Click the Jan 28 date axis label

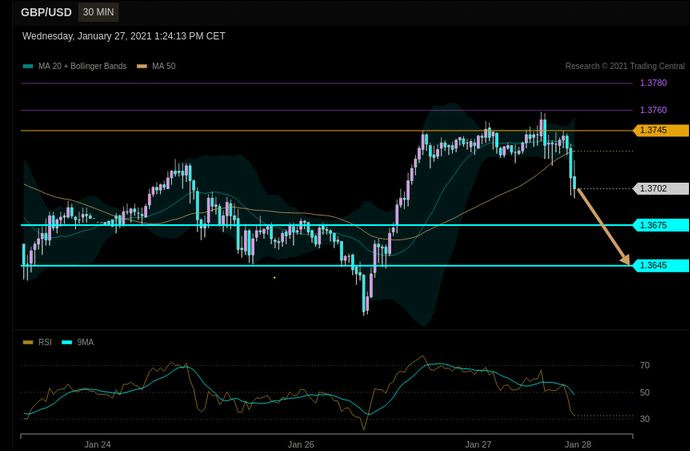tap(578, 444)
